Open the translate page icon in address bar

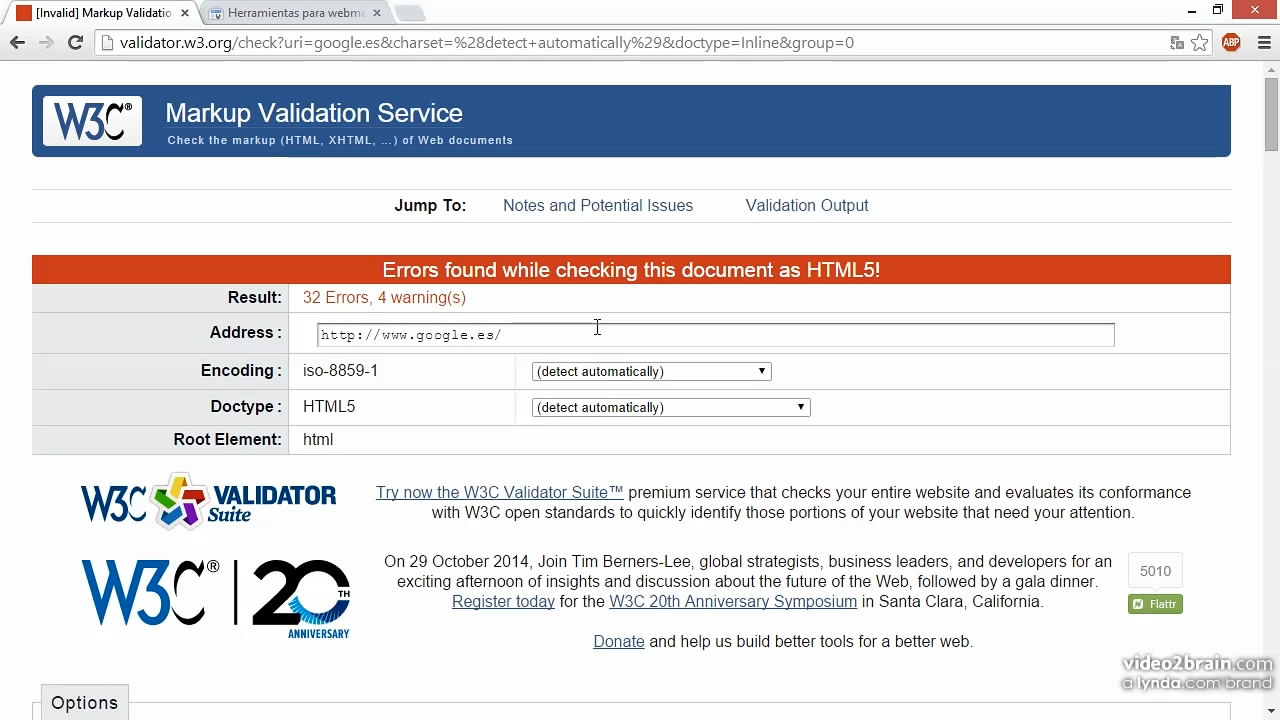(1177, 43)
